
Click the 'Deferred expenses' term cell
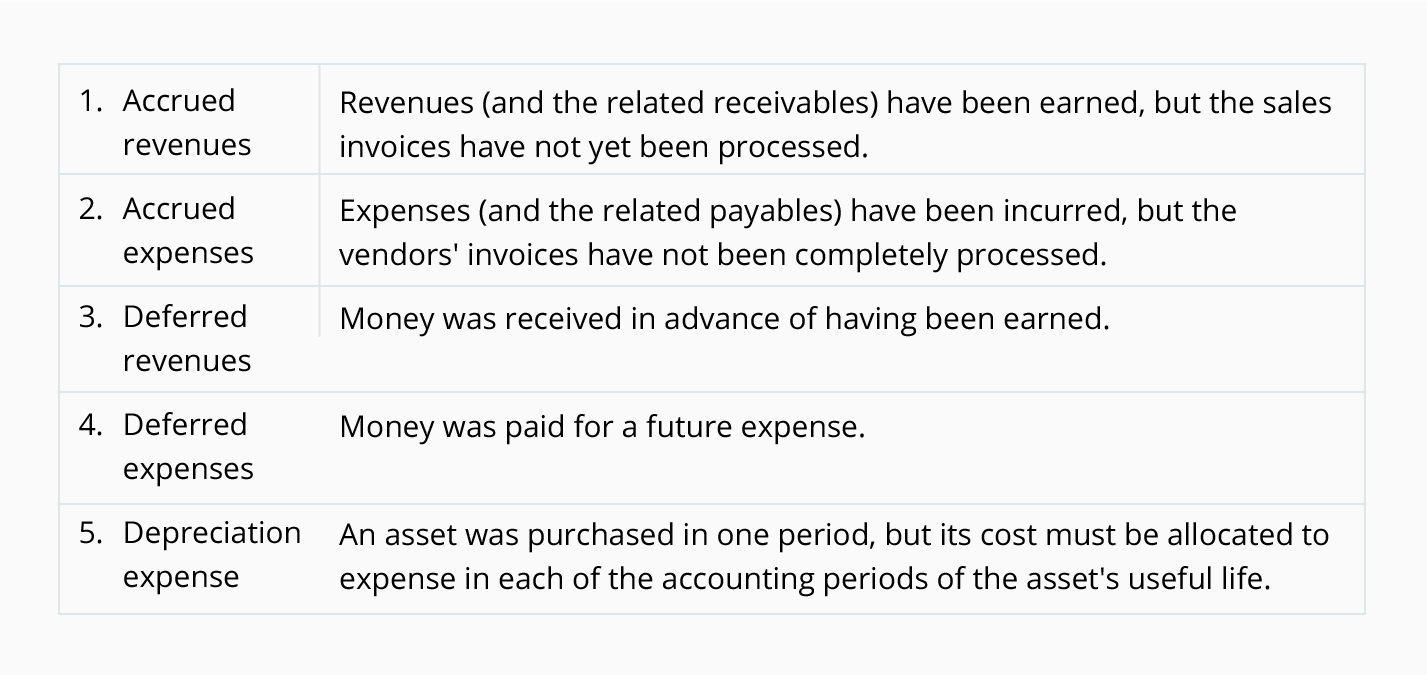click(x=190, y=447)
